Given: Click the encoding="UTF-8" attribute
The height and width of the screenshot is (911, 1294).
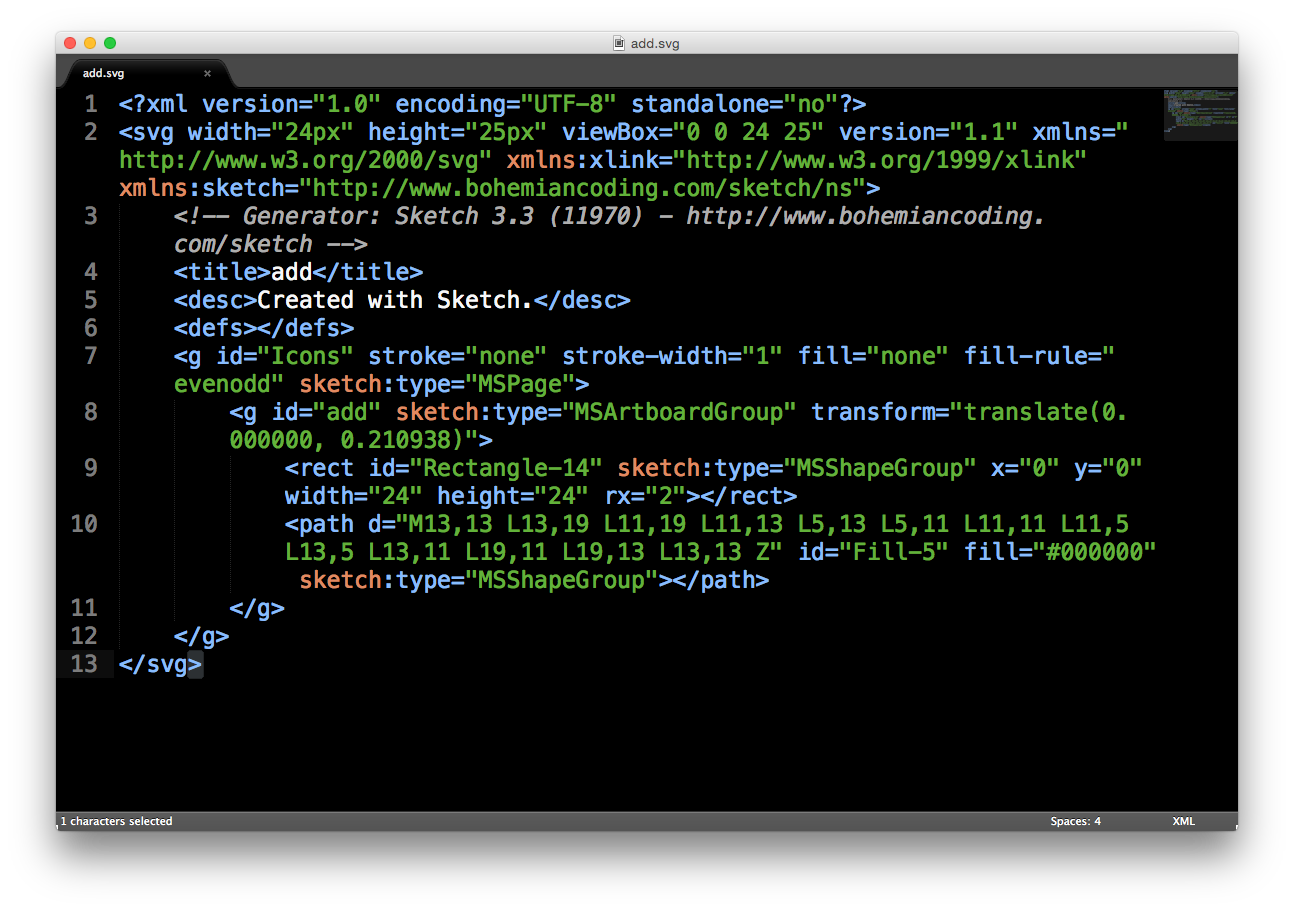Looking at the screenshot, I should pyautogui.click(x=506, y=104).
